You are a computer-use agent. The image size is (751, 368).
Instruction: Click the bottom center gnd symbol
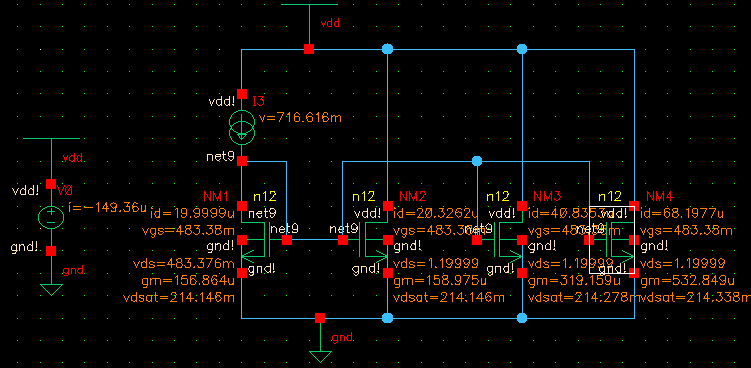[320, 355]
